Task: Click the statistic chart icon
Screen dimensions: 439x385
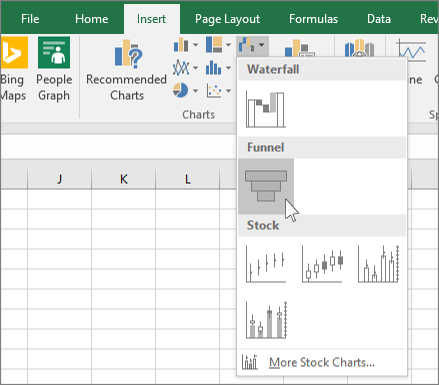Action: click(x=213, y=68)
